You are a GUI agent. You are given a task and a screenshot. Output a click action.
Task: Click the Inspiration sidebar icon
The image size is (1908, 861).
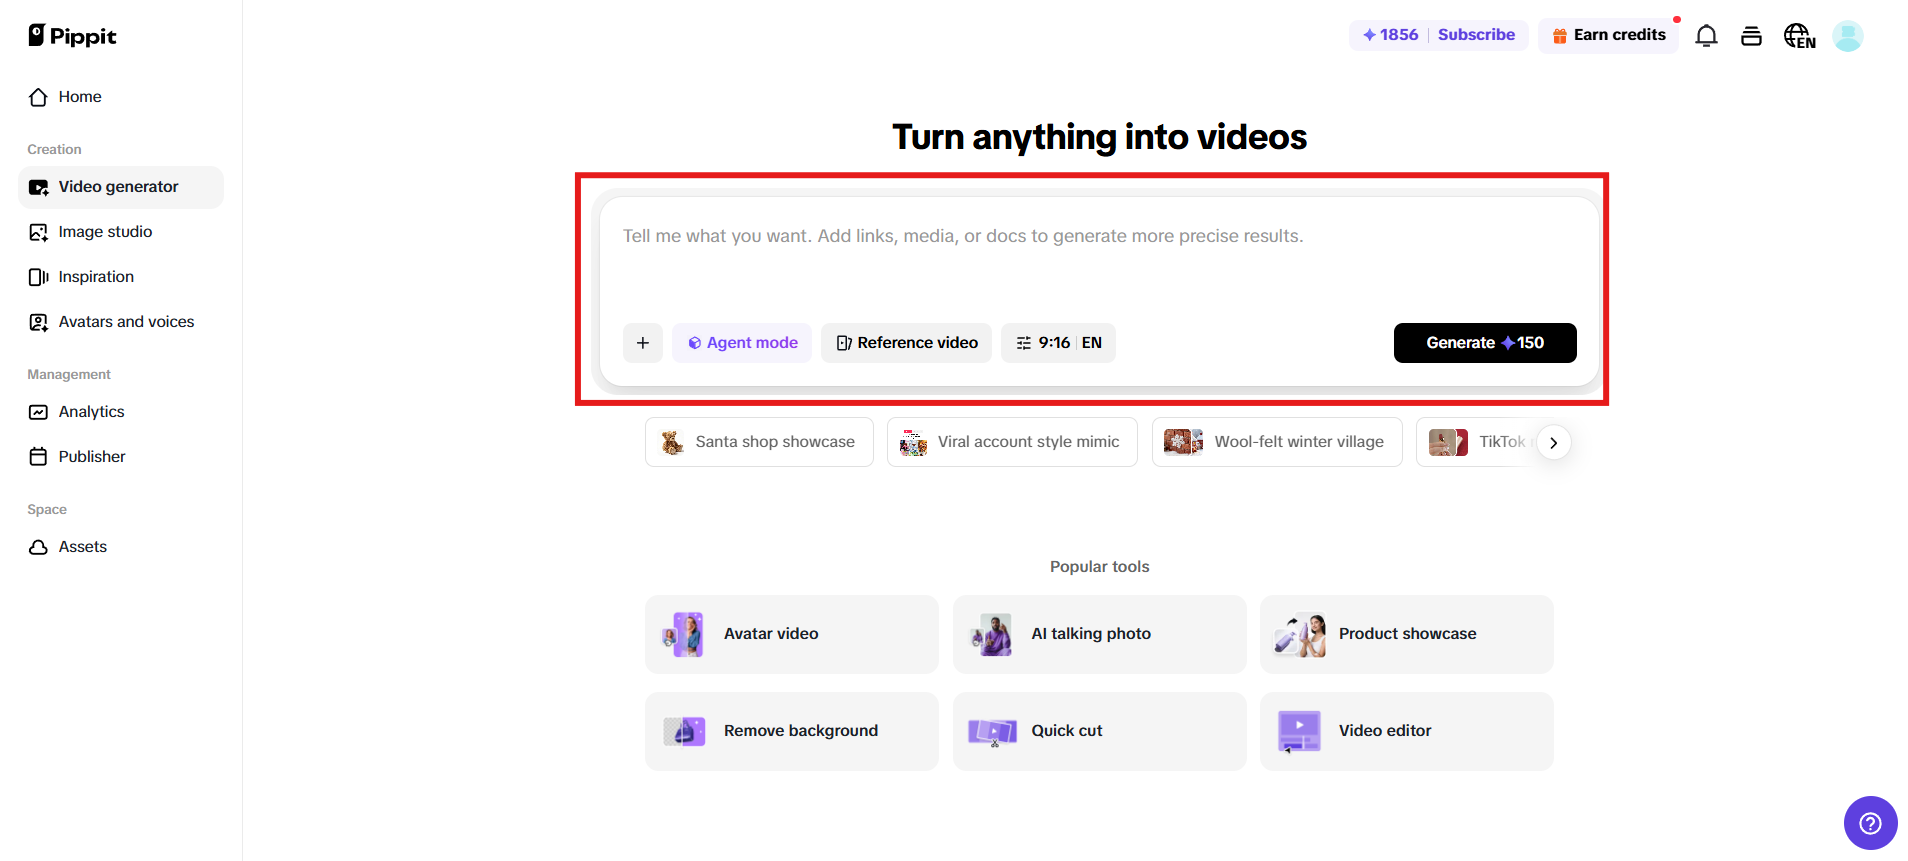click(38, 277)
